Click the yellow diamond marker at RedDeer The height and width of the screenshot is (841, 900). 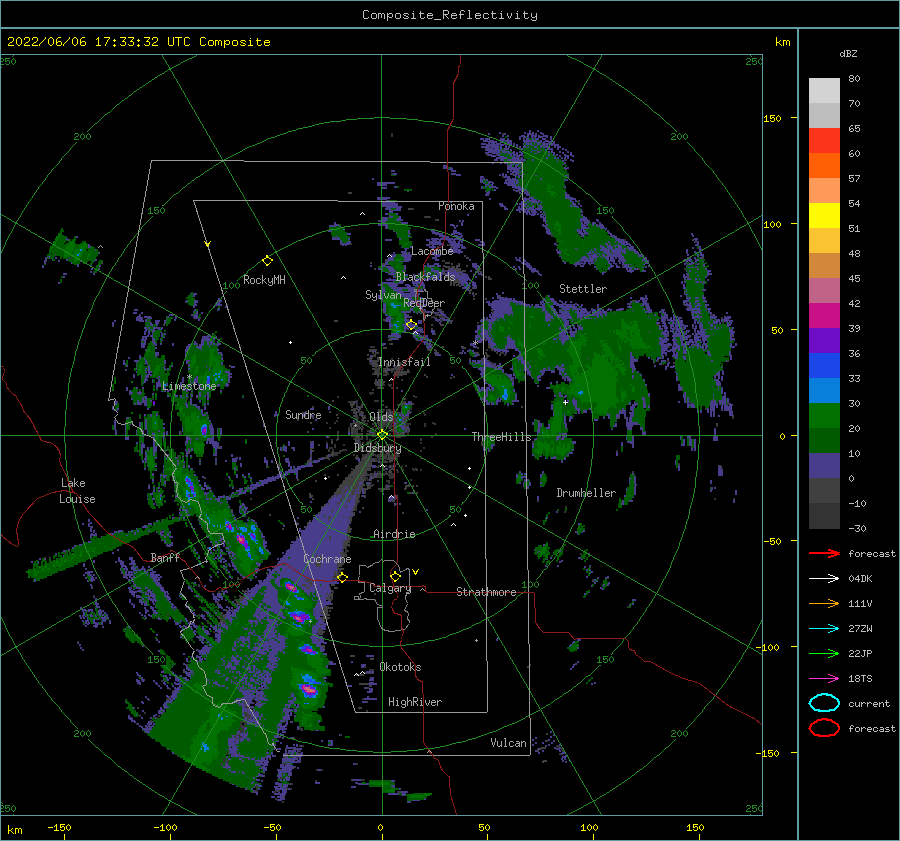411,325
